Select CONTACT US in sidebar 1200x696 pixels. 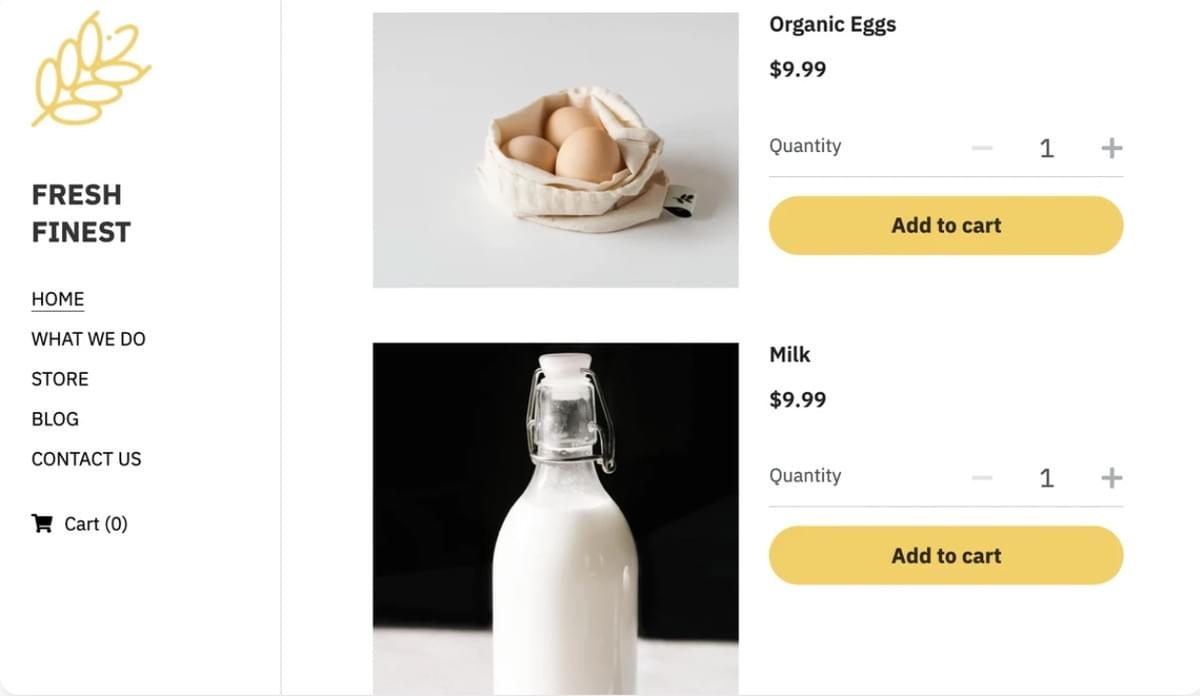coord(86,459)
